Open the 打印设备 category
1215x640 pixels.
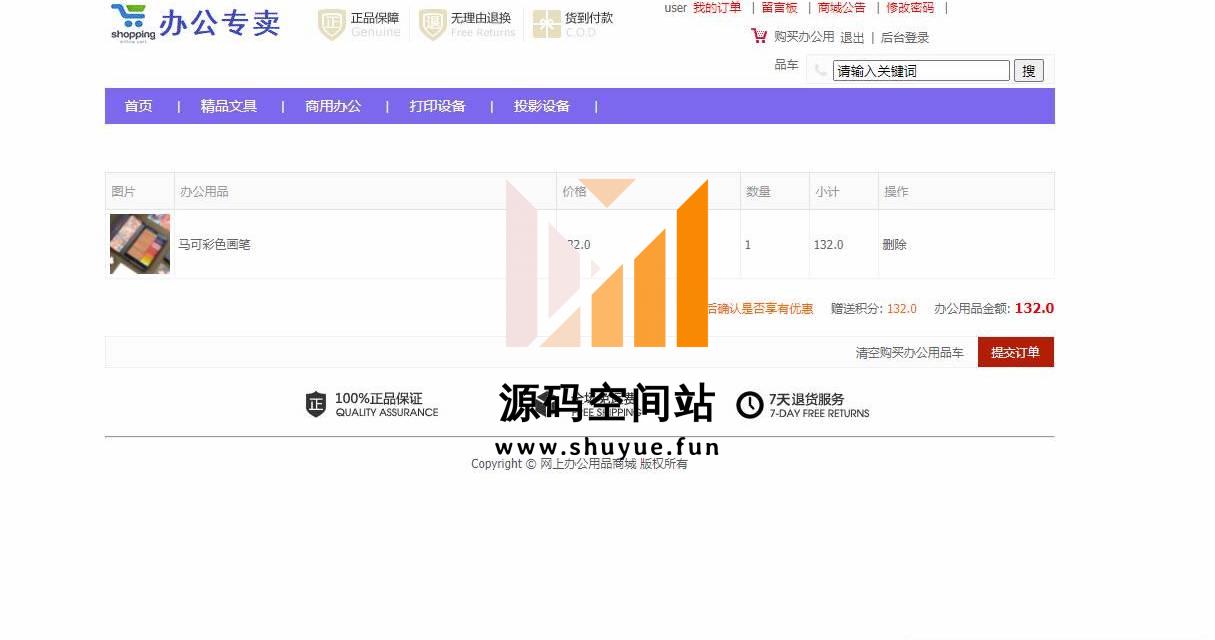pyautogui.click(x=437, y=106)
